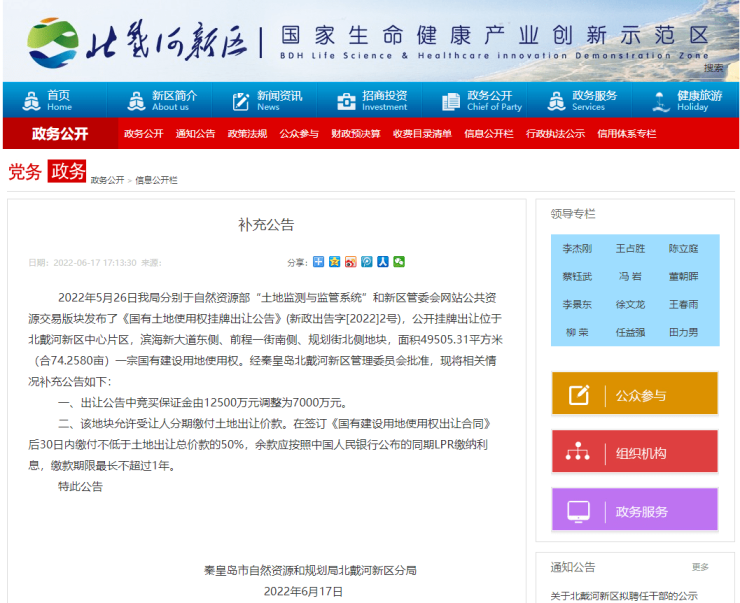Select the 通知公告 submenu tab
This screenshot has height=603, width=740.
[195, 134]
